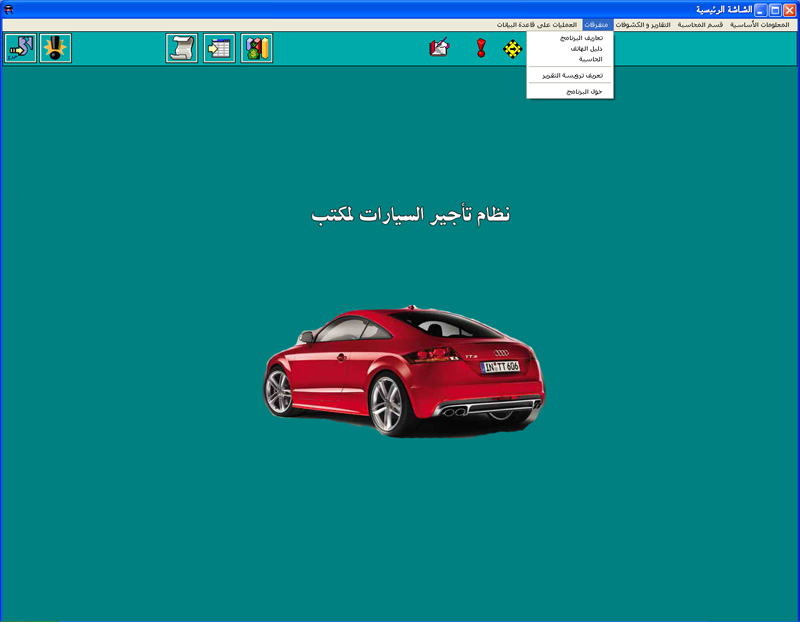Image resolution: width=800 pixels, height=622 pixels.
Task: Select تعاريف البرنامج from the dropdown
Action: tap(581, 37)
